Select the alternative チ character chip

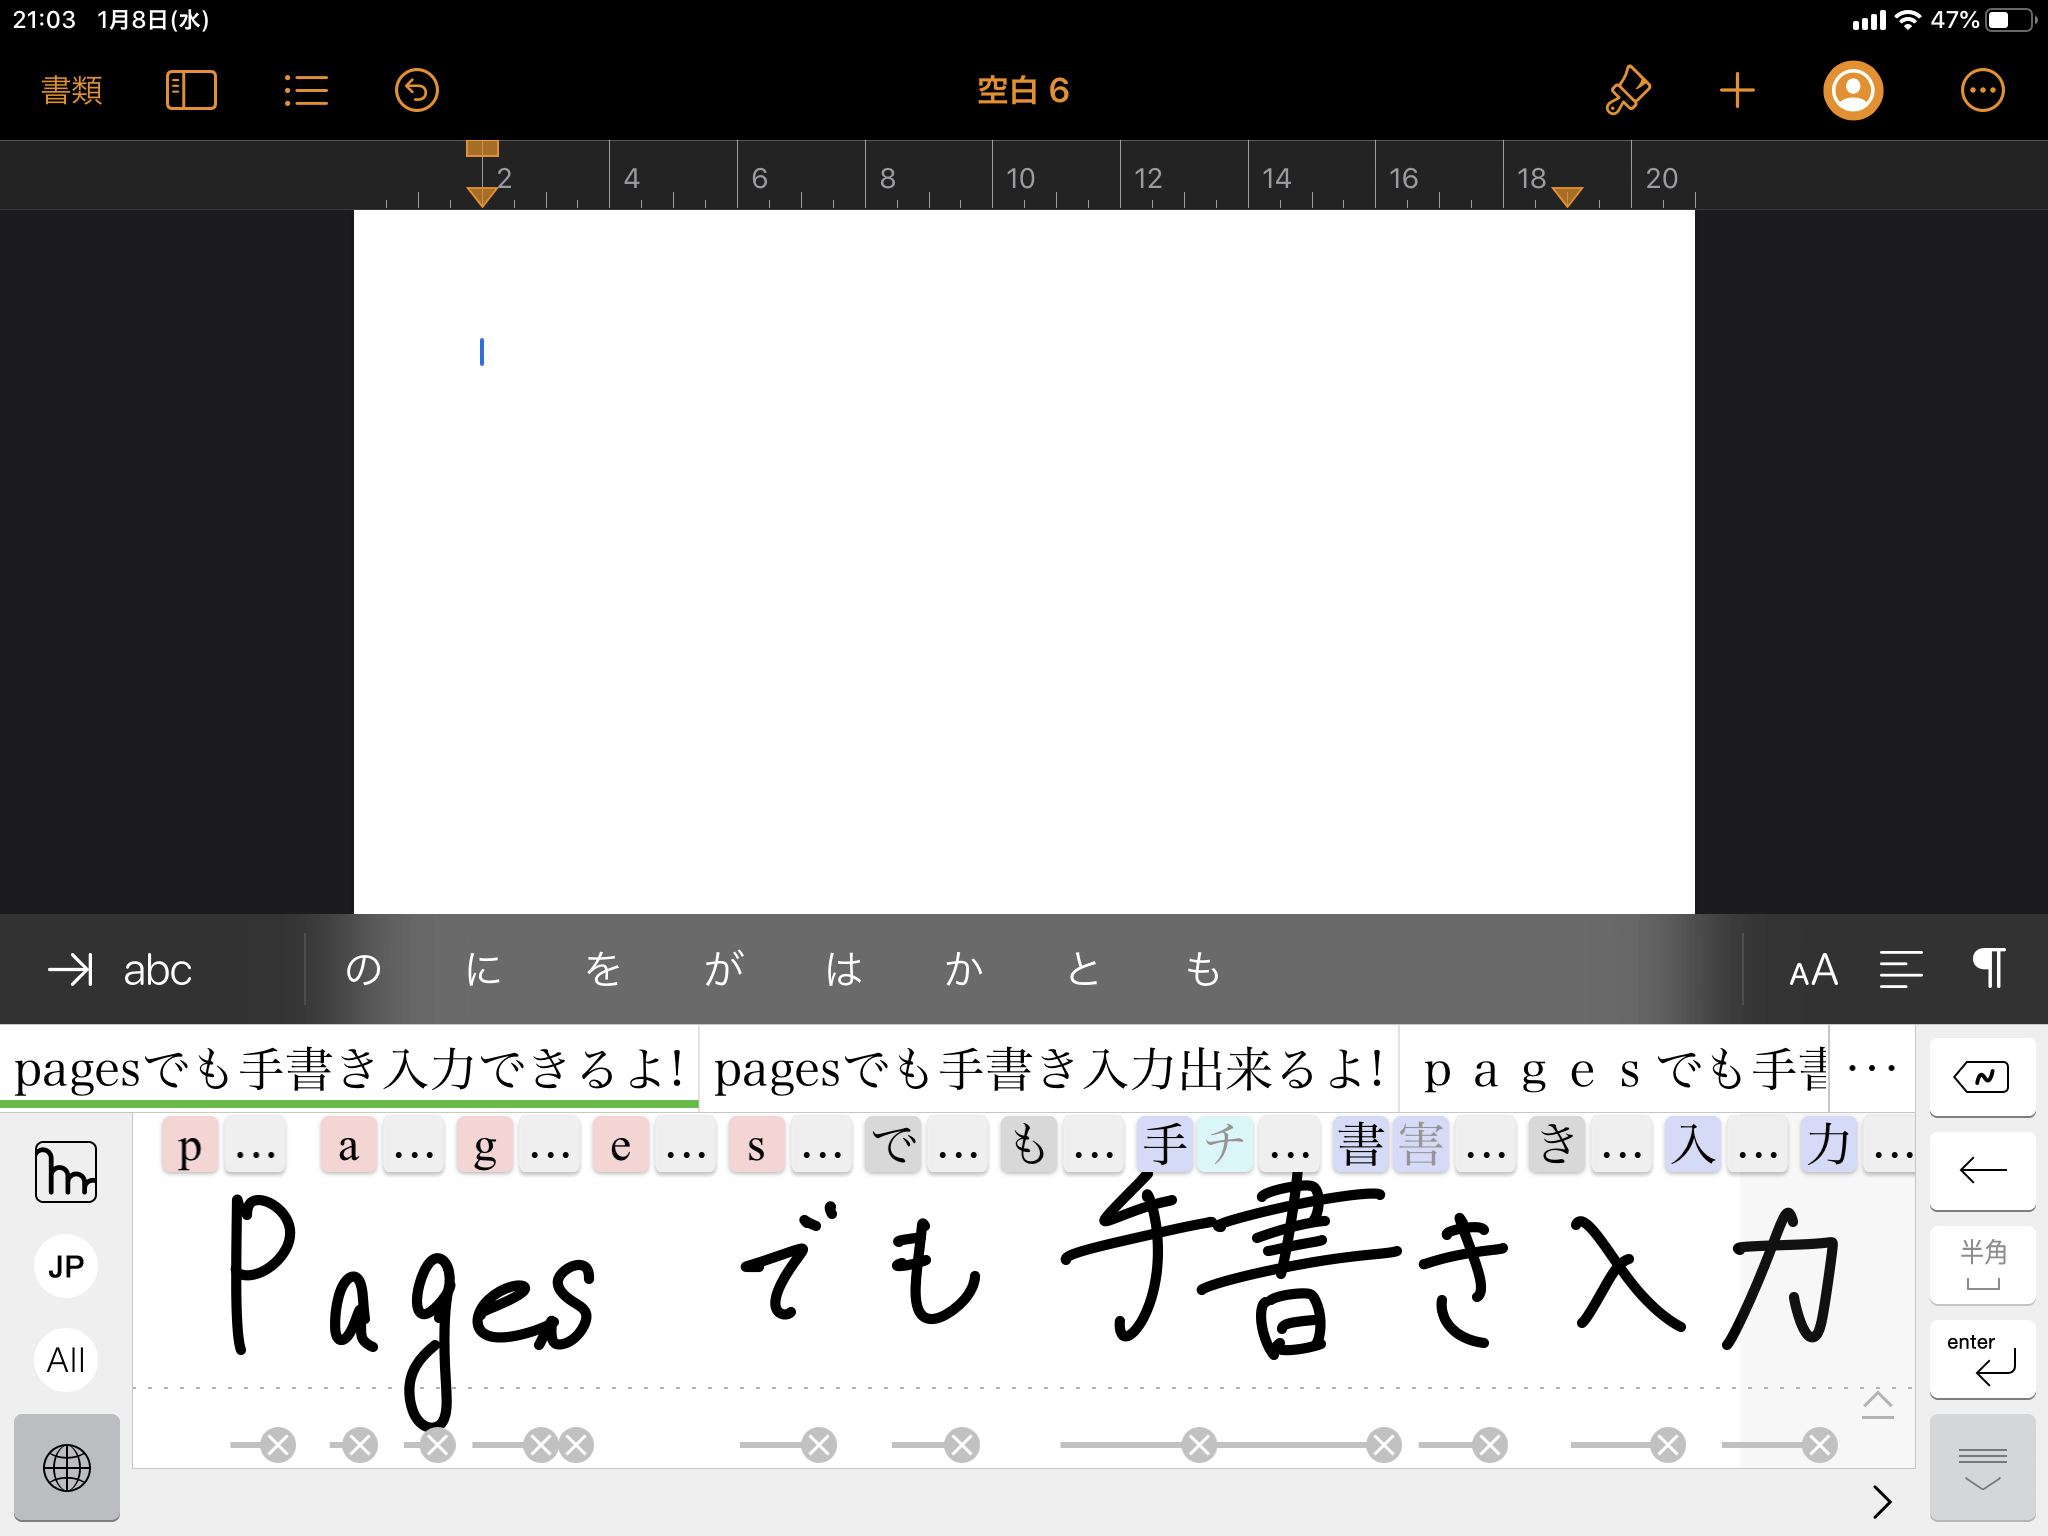pos(1224,1145)
